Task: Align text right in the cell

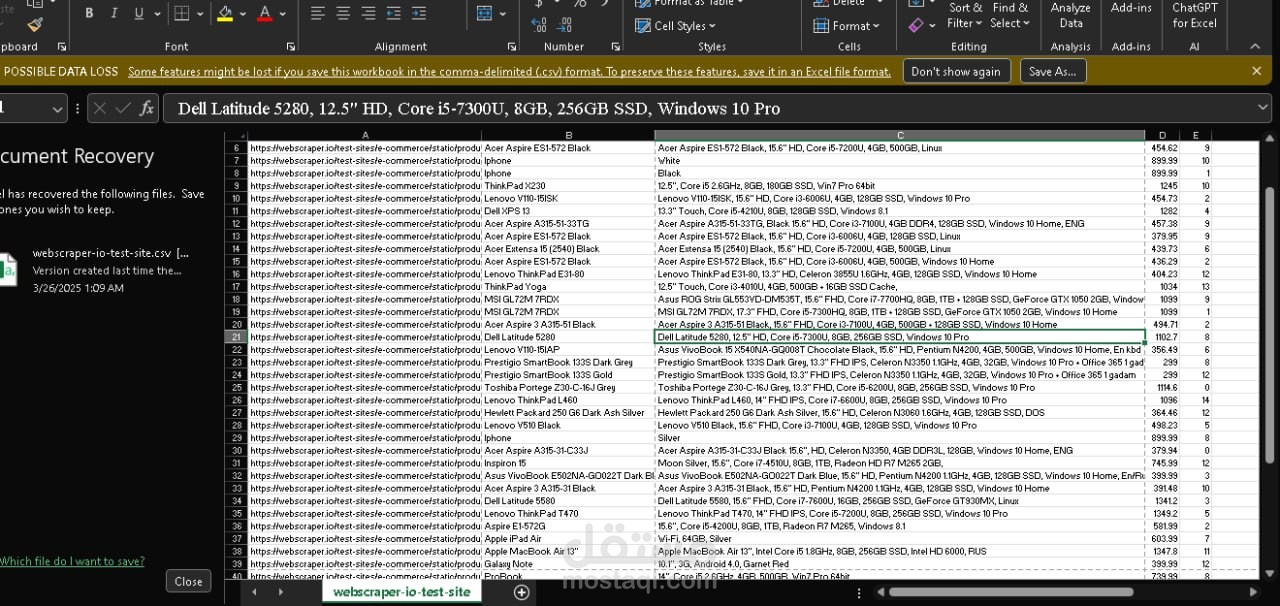Action: [368, 14]
